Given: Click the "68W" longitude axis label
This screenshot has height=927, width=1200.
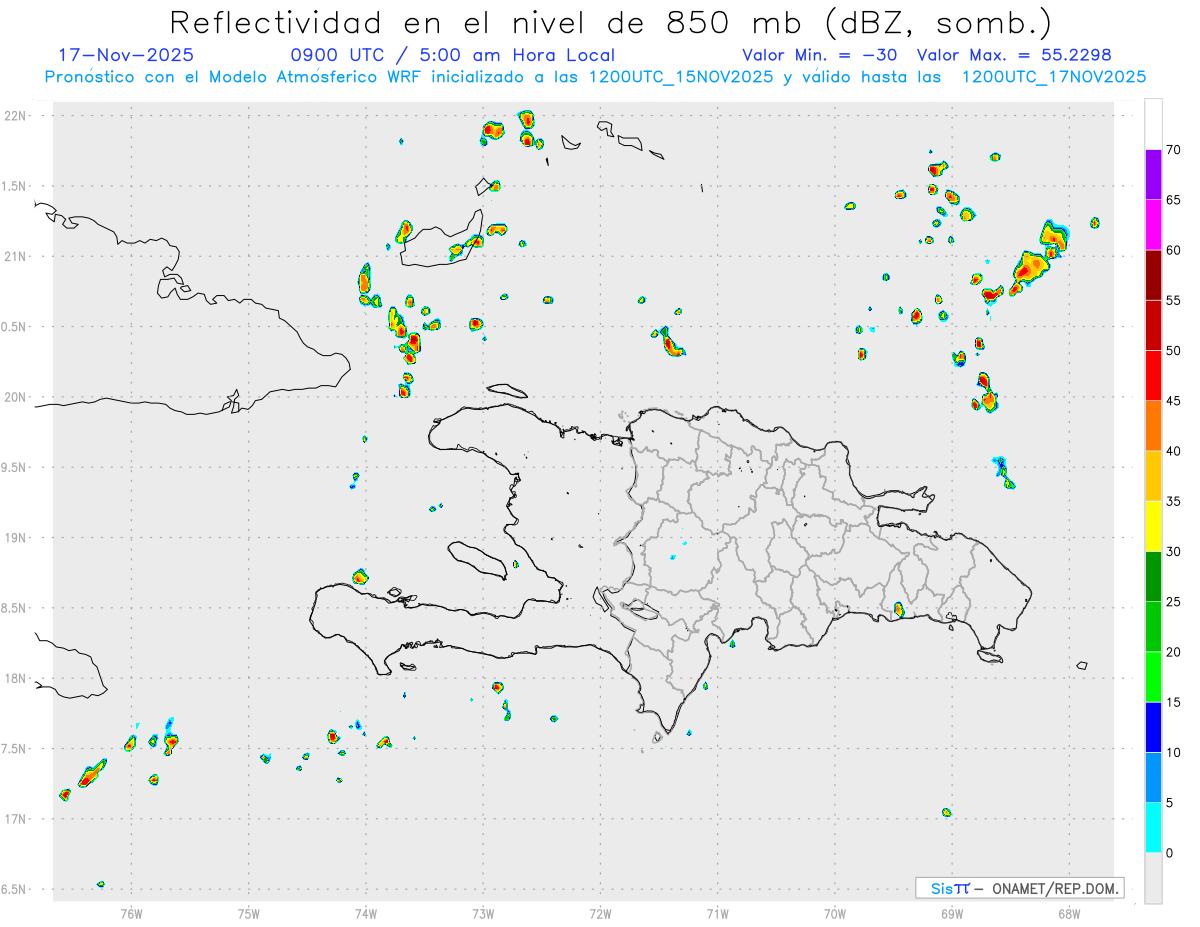Looking at the screenshot, I should (x=1069, y=913).
